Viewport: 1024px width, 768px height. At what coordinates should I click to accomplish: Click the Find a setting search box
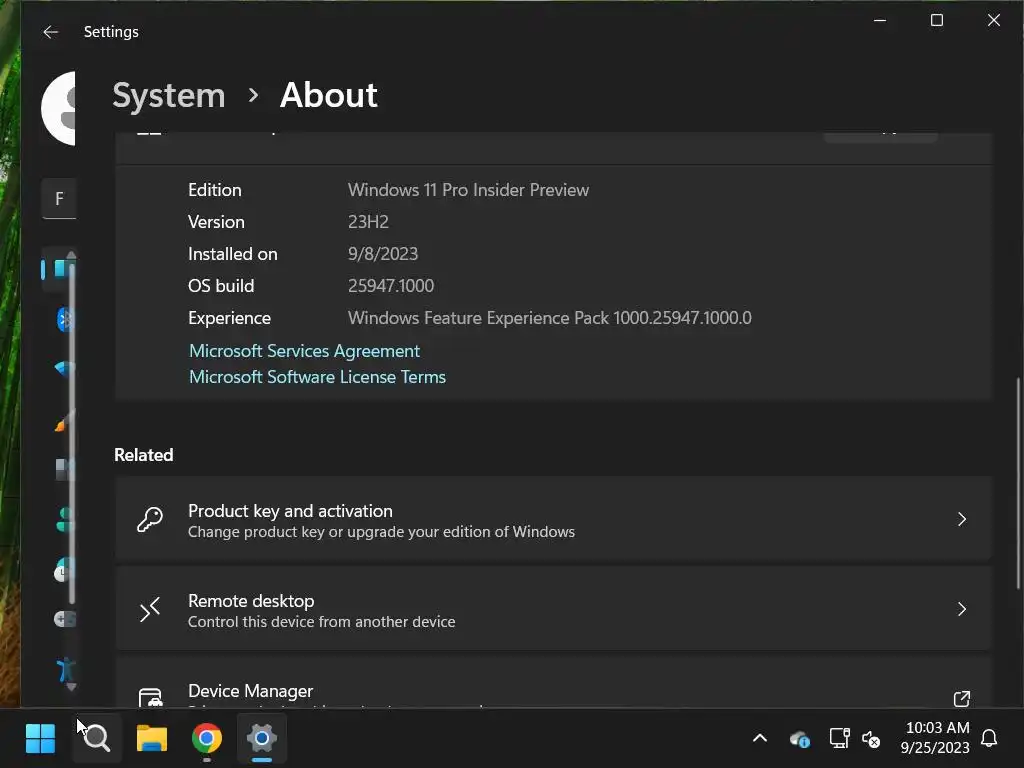[x=59, y=199]
